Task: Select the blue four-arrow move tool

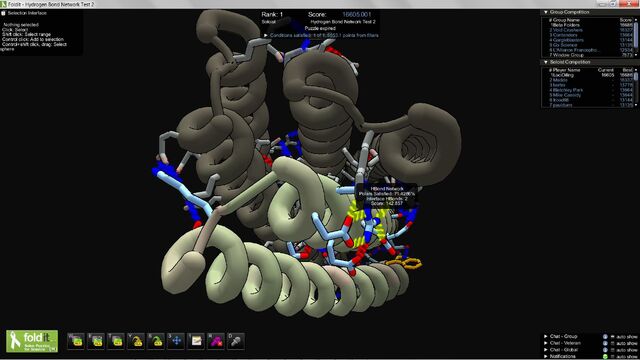Action: (176, 341)
